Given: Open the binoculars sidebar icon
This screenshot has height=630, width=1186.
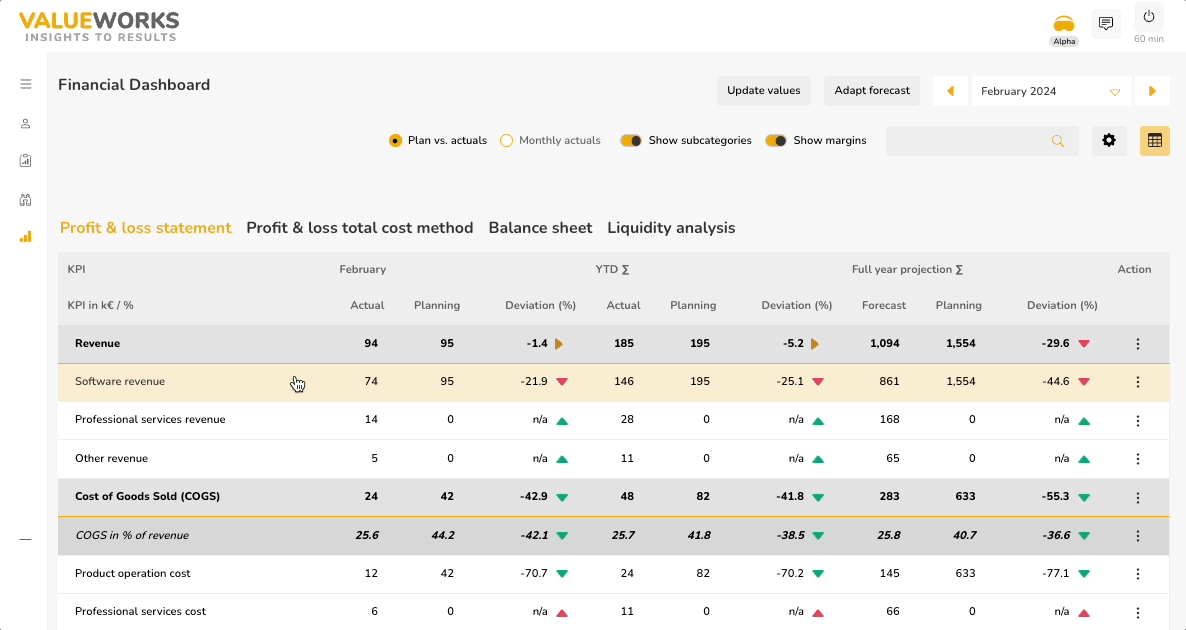Looking at the screenshot, I should click(x=26, y=199).
